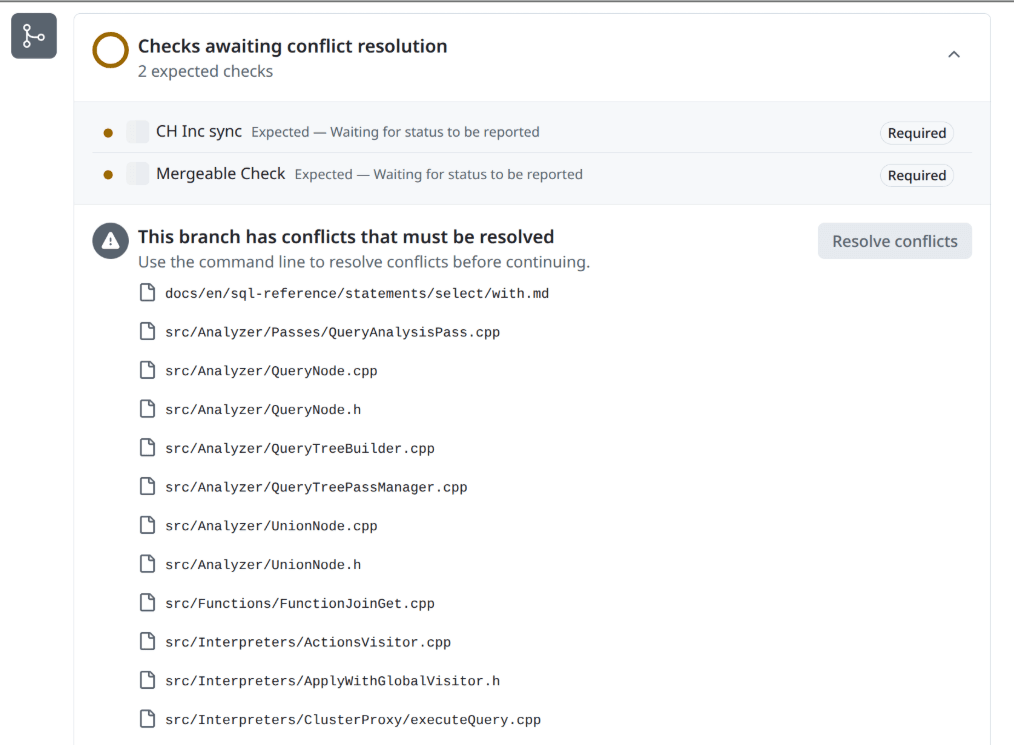Screen dimensions: 1014x745
Task: Click the CH Inc sync avatar icon
Action: pos(138,132)
